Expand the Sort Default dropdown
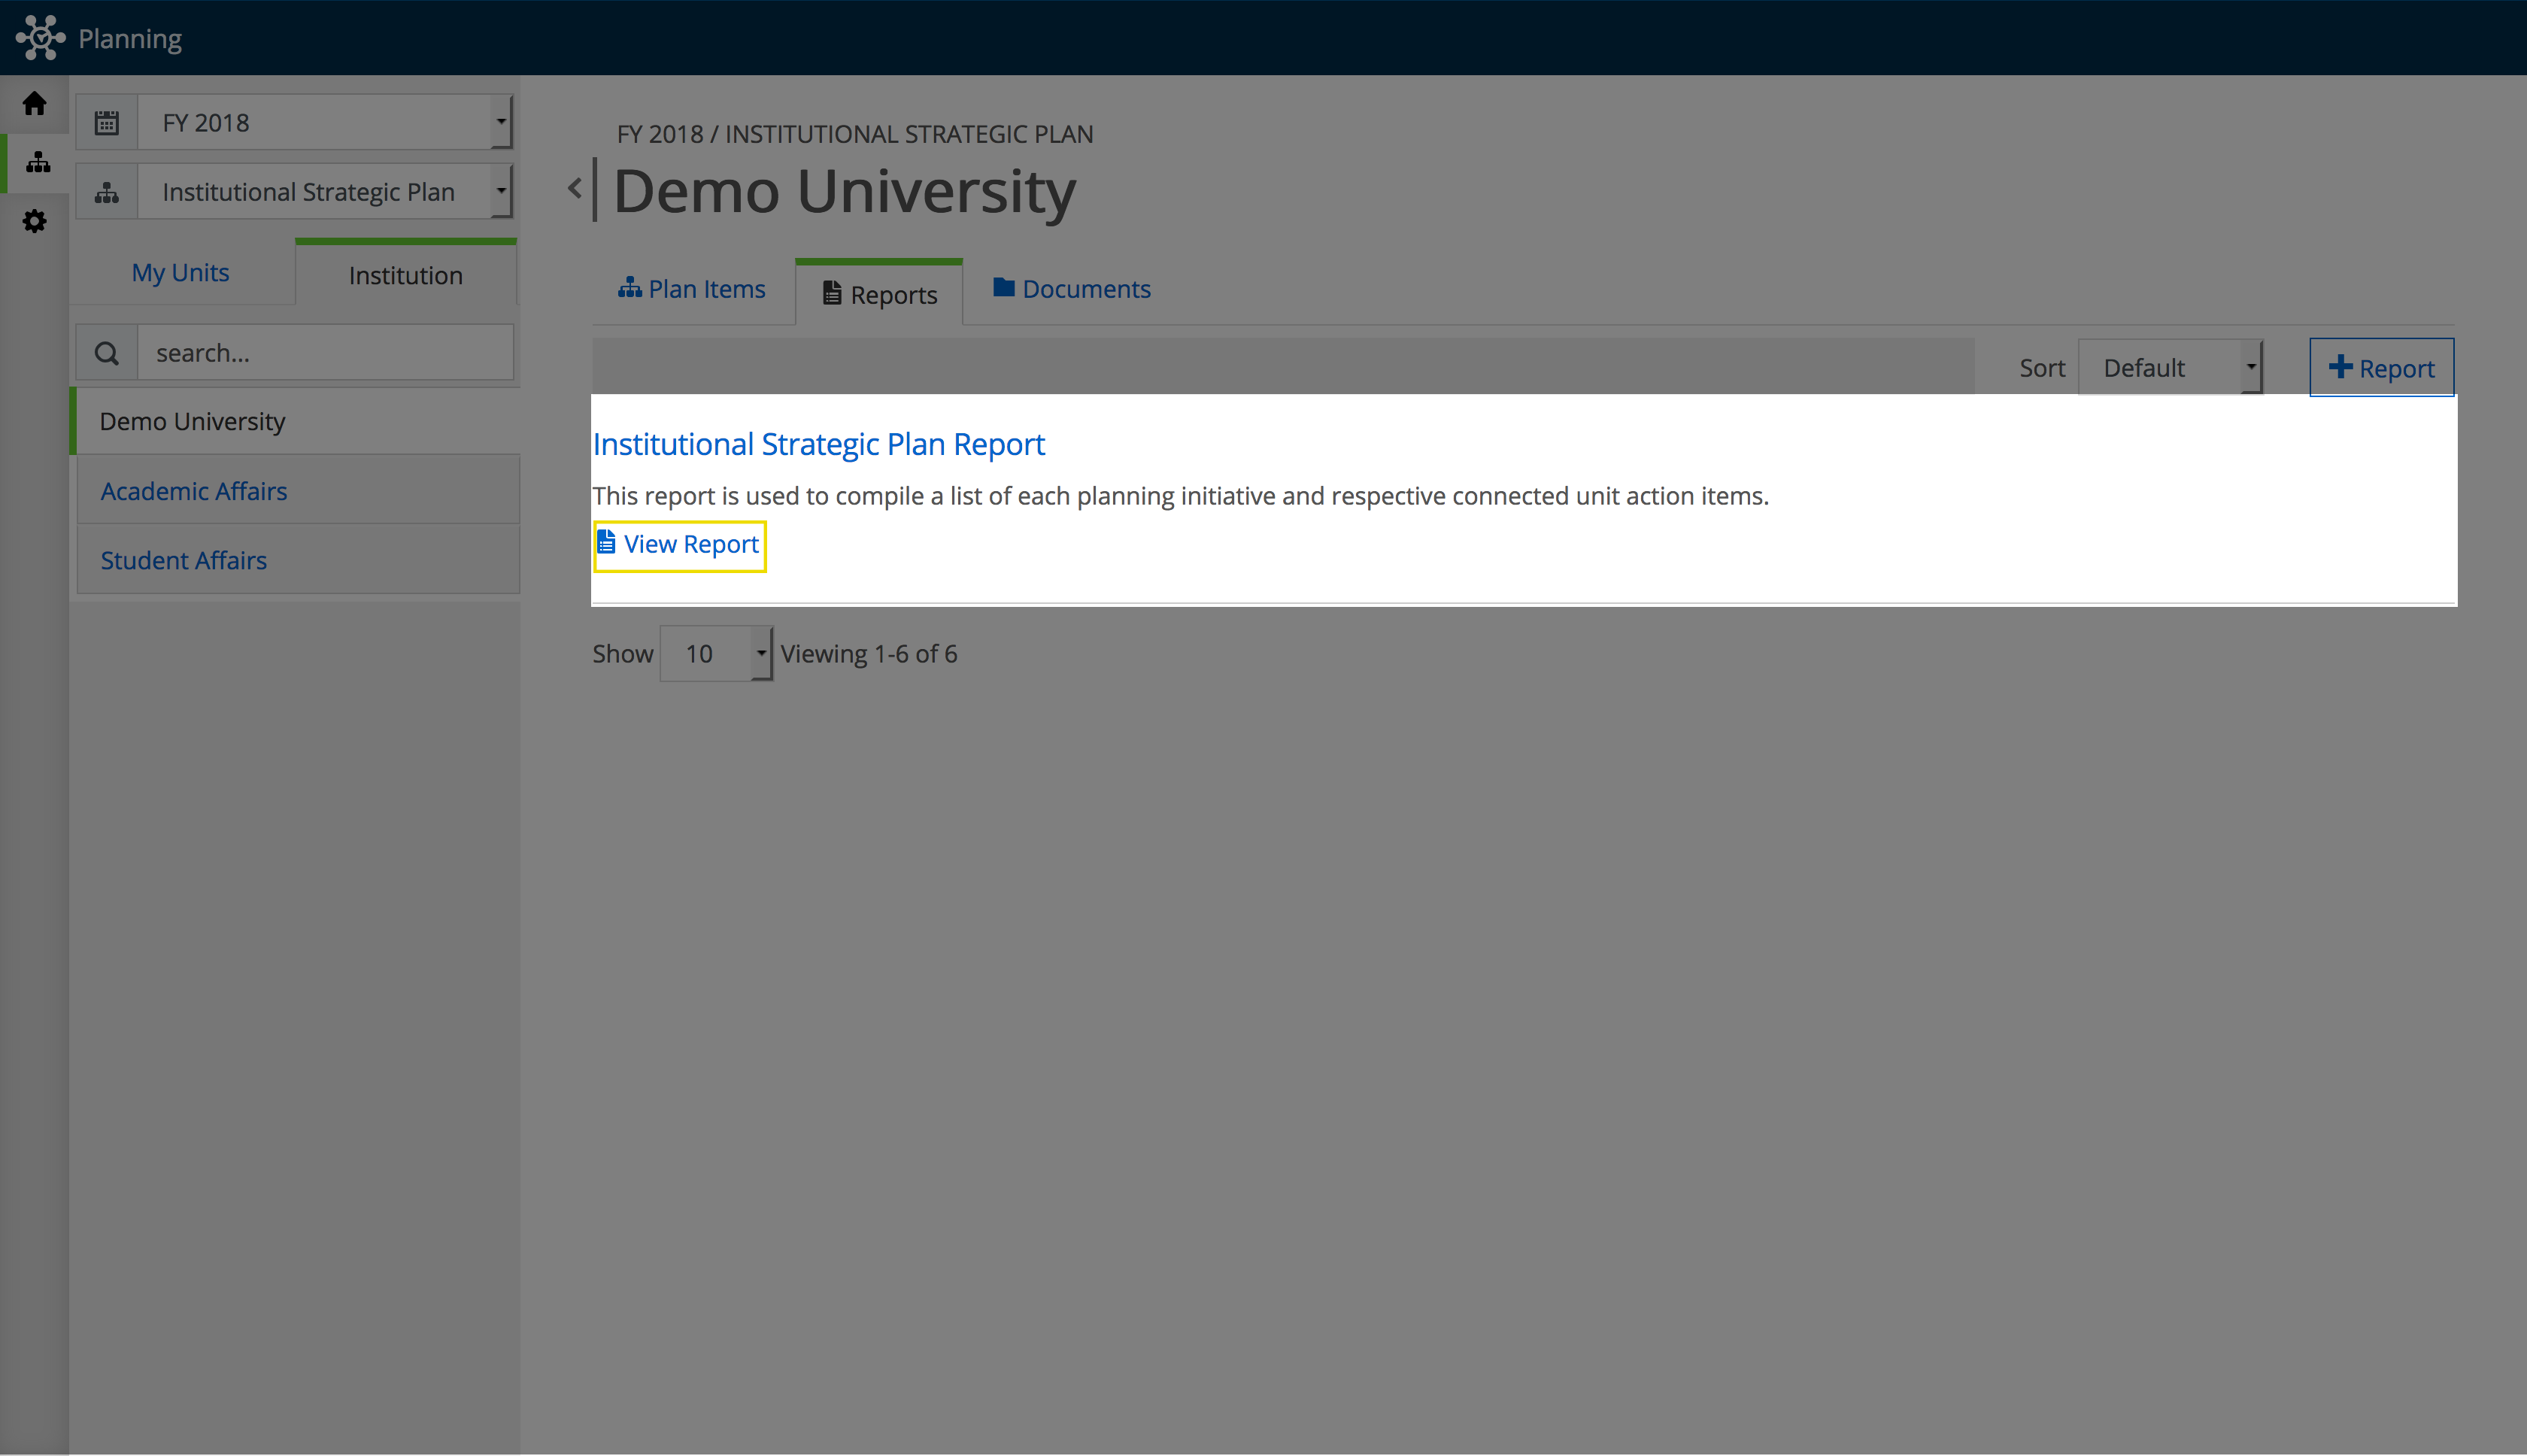Image resolution: width=2527 pixels, height=1456 pixels. 2170,368
